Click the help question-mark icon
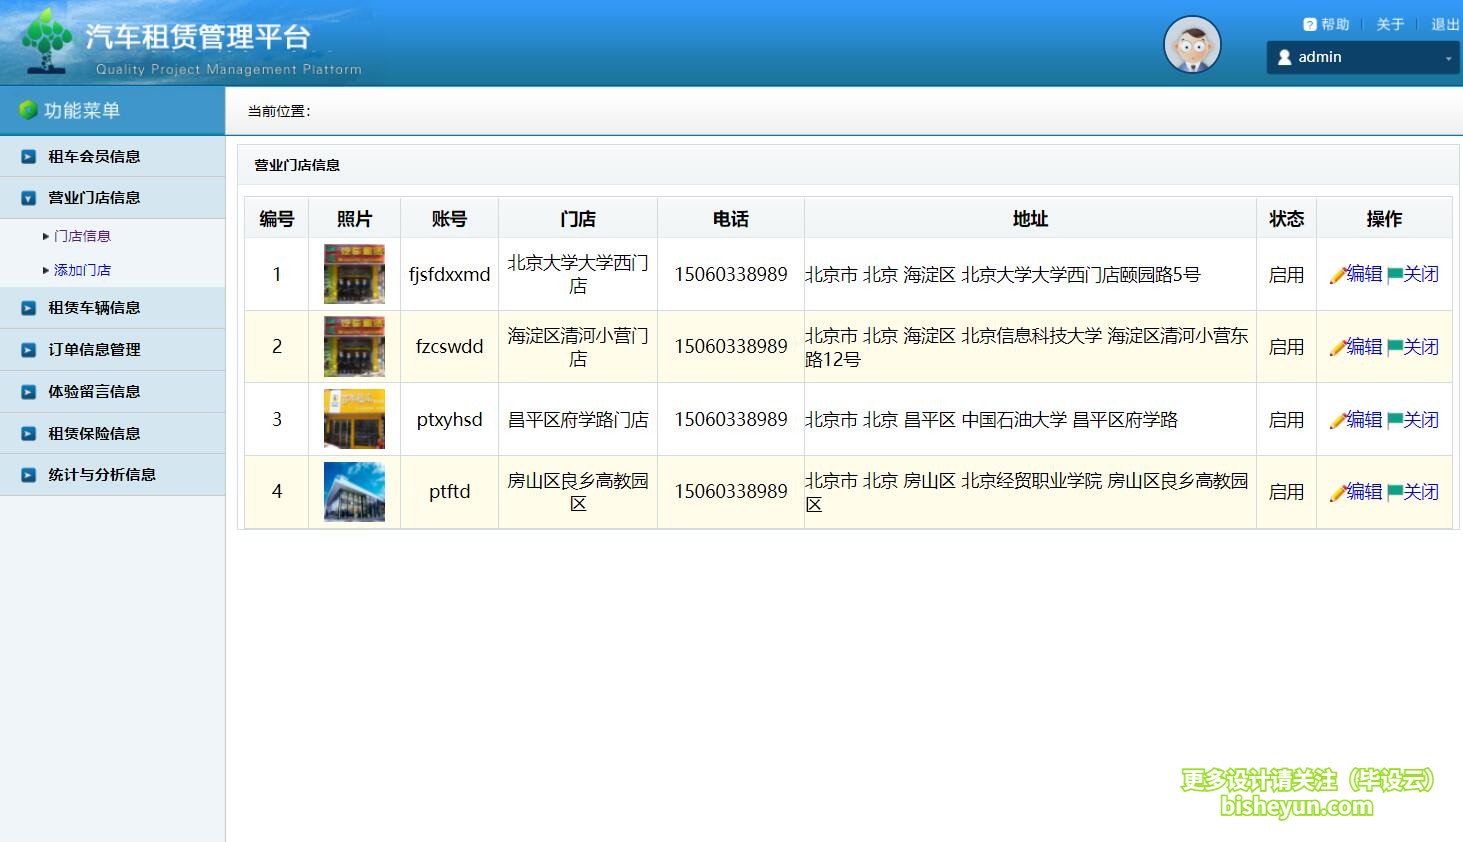Screen dimensions: 1463x842 (1310, 24)
